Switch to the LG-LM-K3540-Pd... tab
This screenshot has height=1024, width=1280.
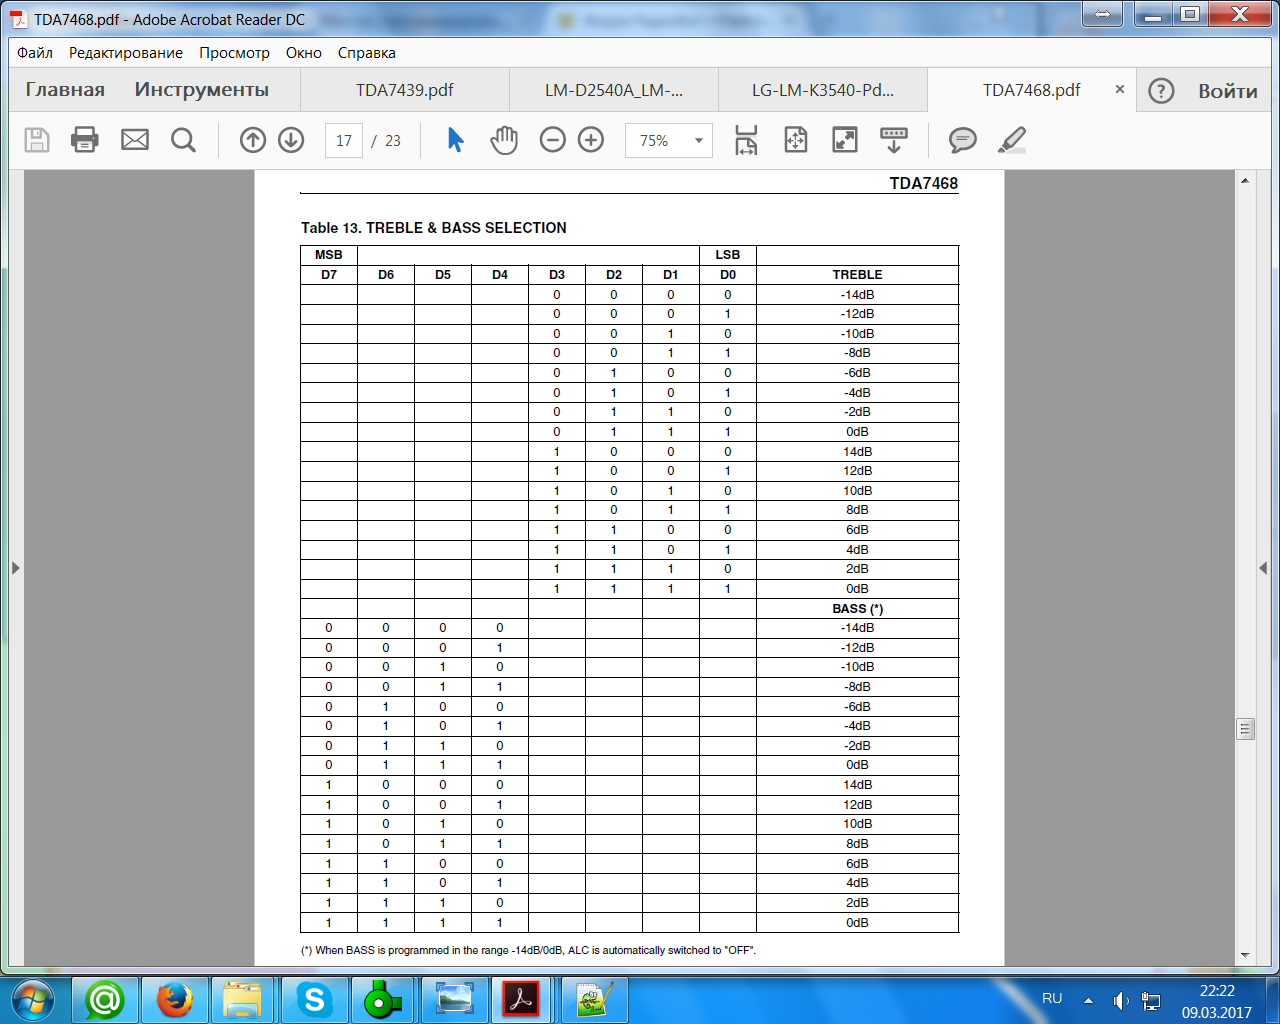pyautogui.click(x=823, y=90)
